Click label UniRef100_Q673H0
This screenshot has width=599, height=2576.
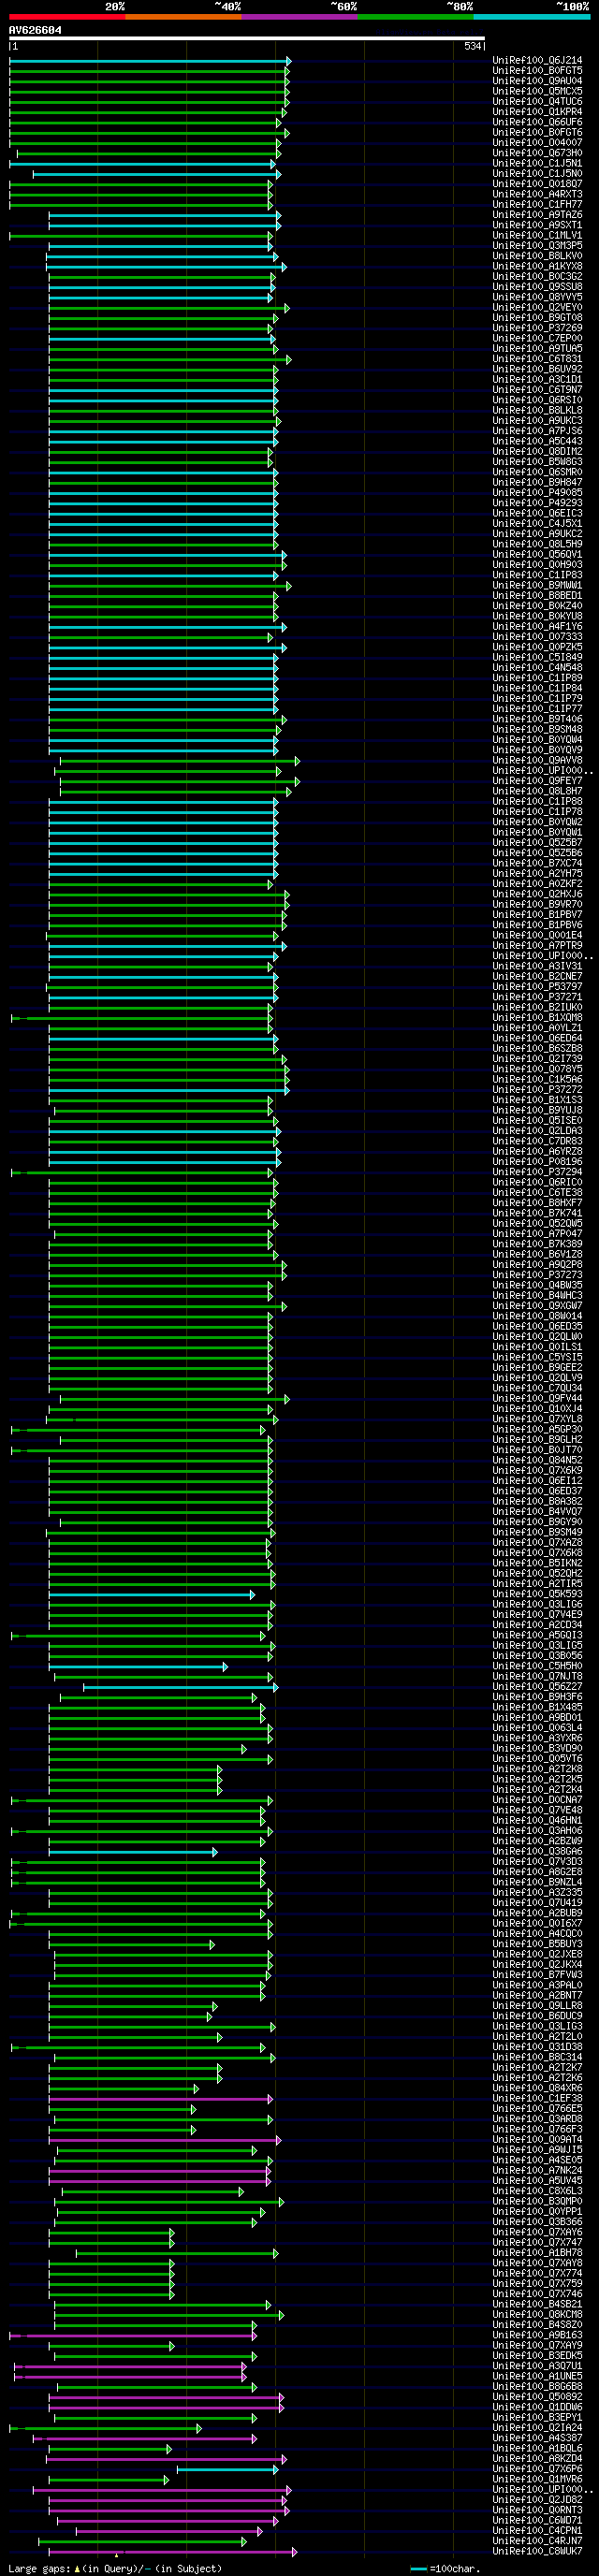537,153
